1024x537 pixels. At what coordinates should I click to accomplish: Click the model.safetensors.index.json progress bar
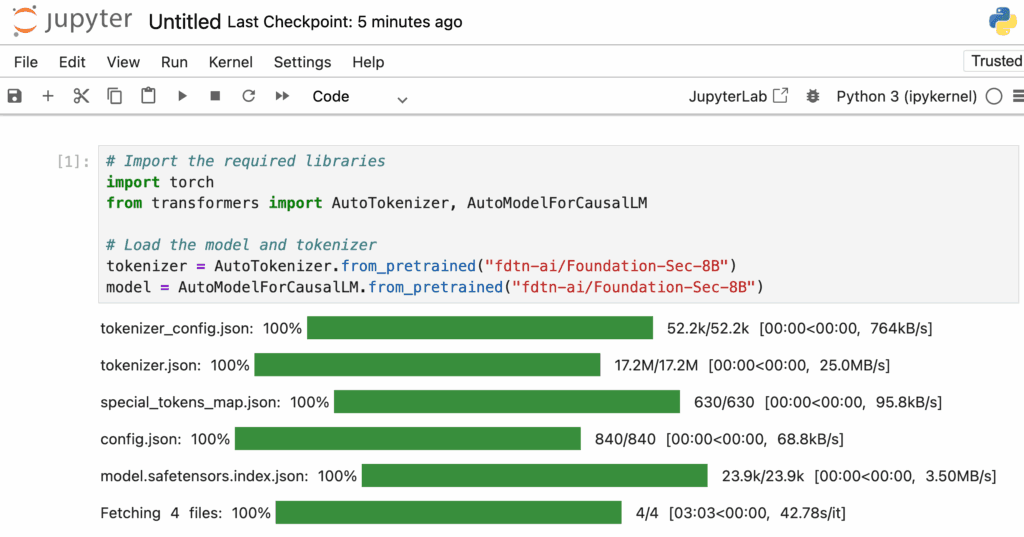[535, 476]
